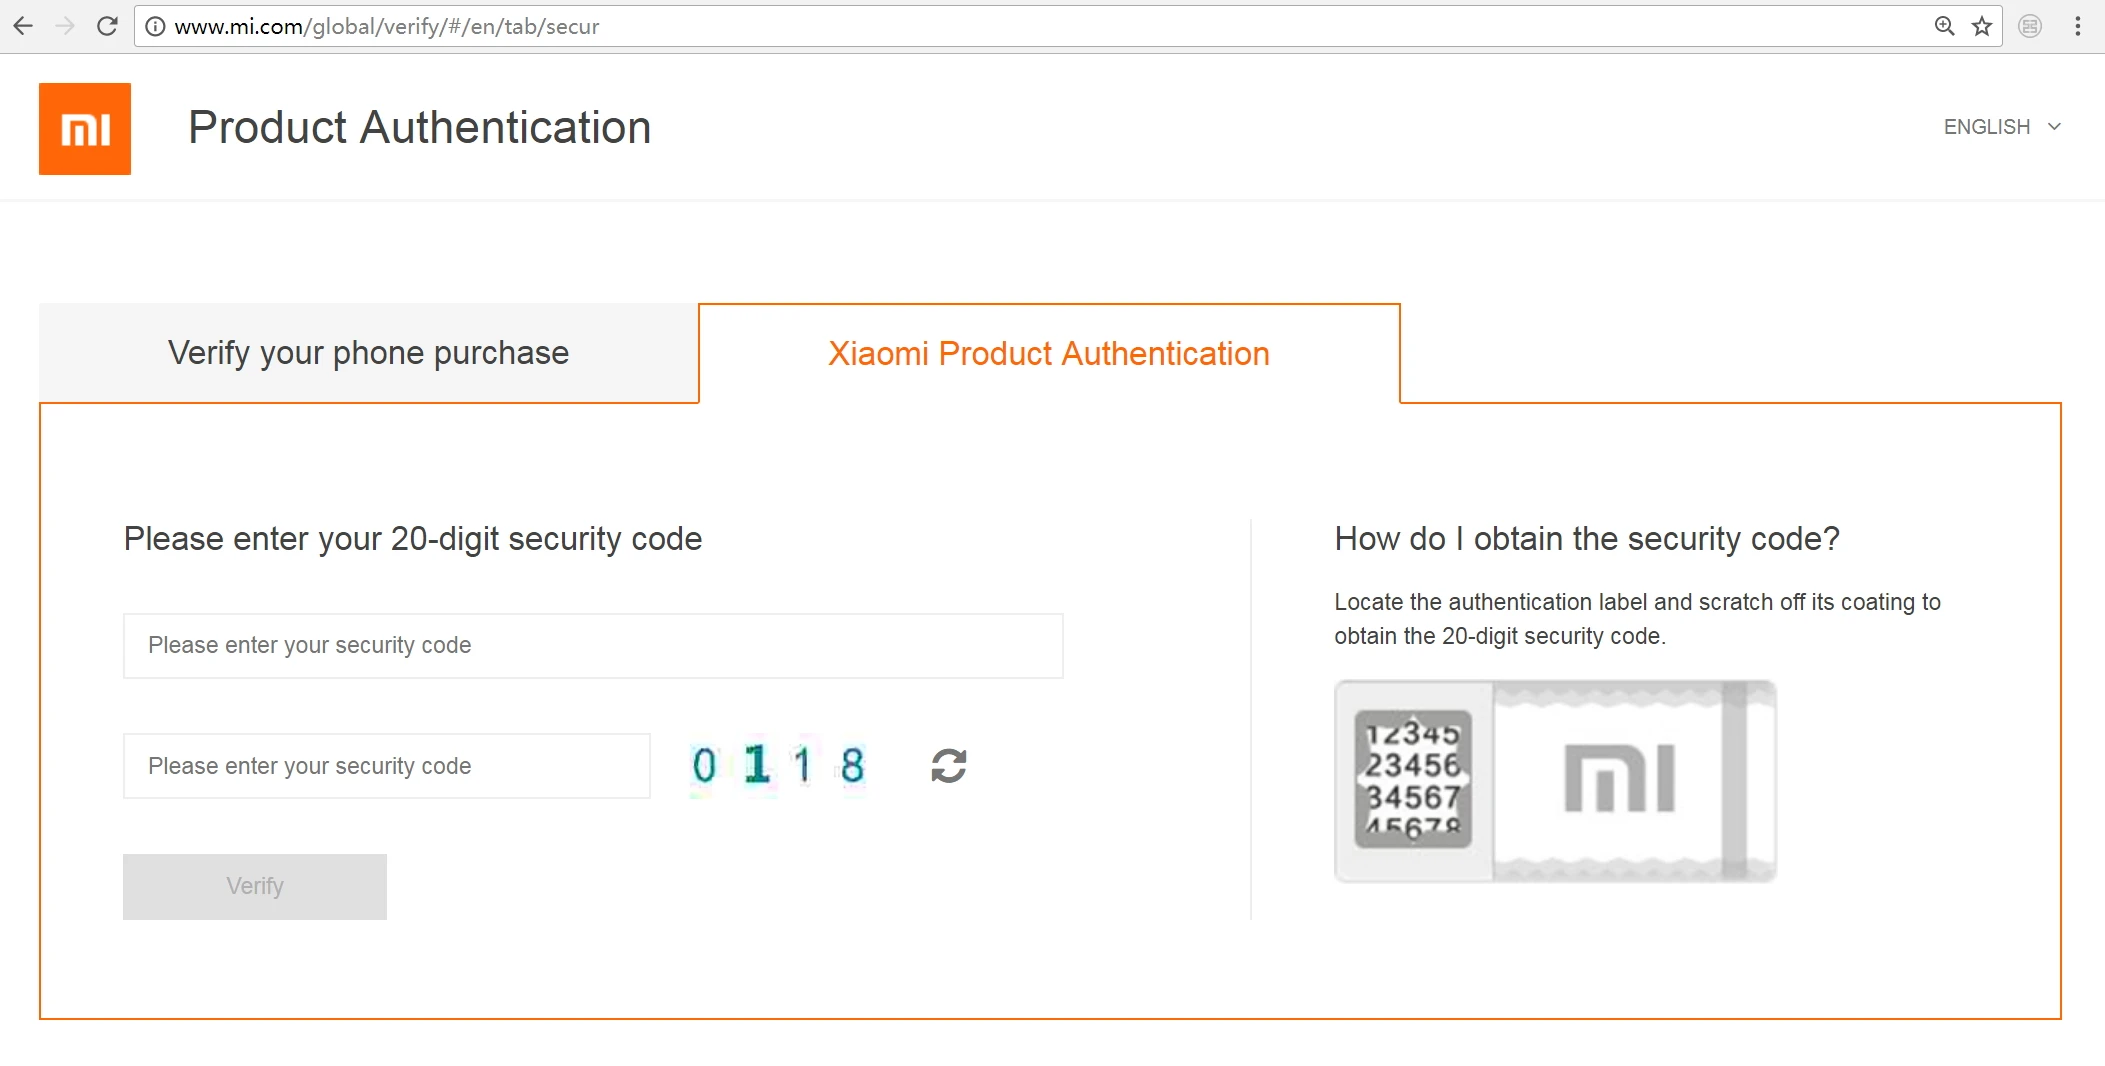Click the browser forward arrow
This screenshot has width=2105, height=1066.
pos(65,26)
